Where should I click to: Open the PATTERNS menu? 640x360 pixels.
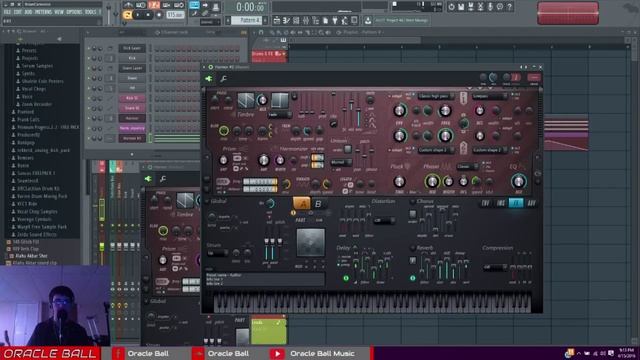point(44,12)
